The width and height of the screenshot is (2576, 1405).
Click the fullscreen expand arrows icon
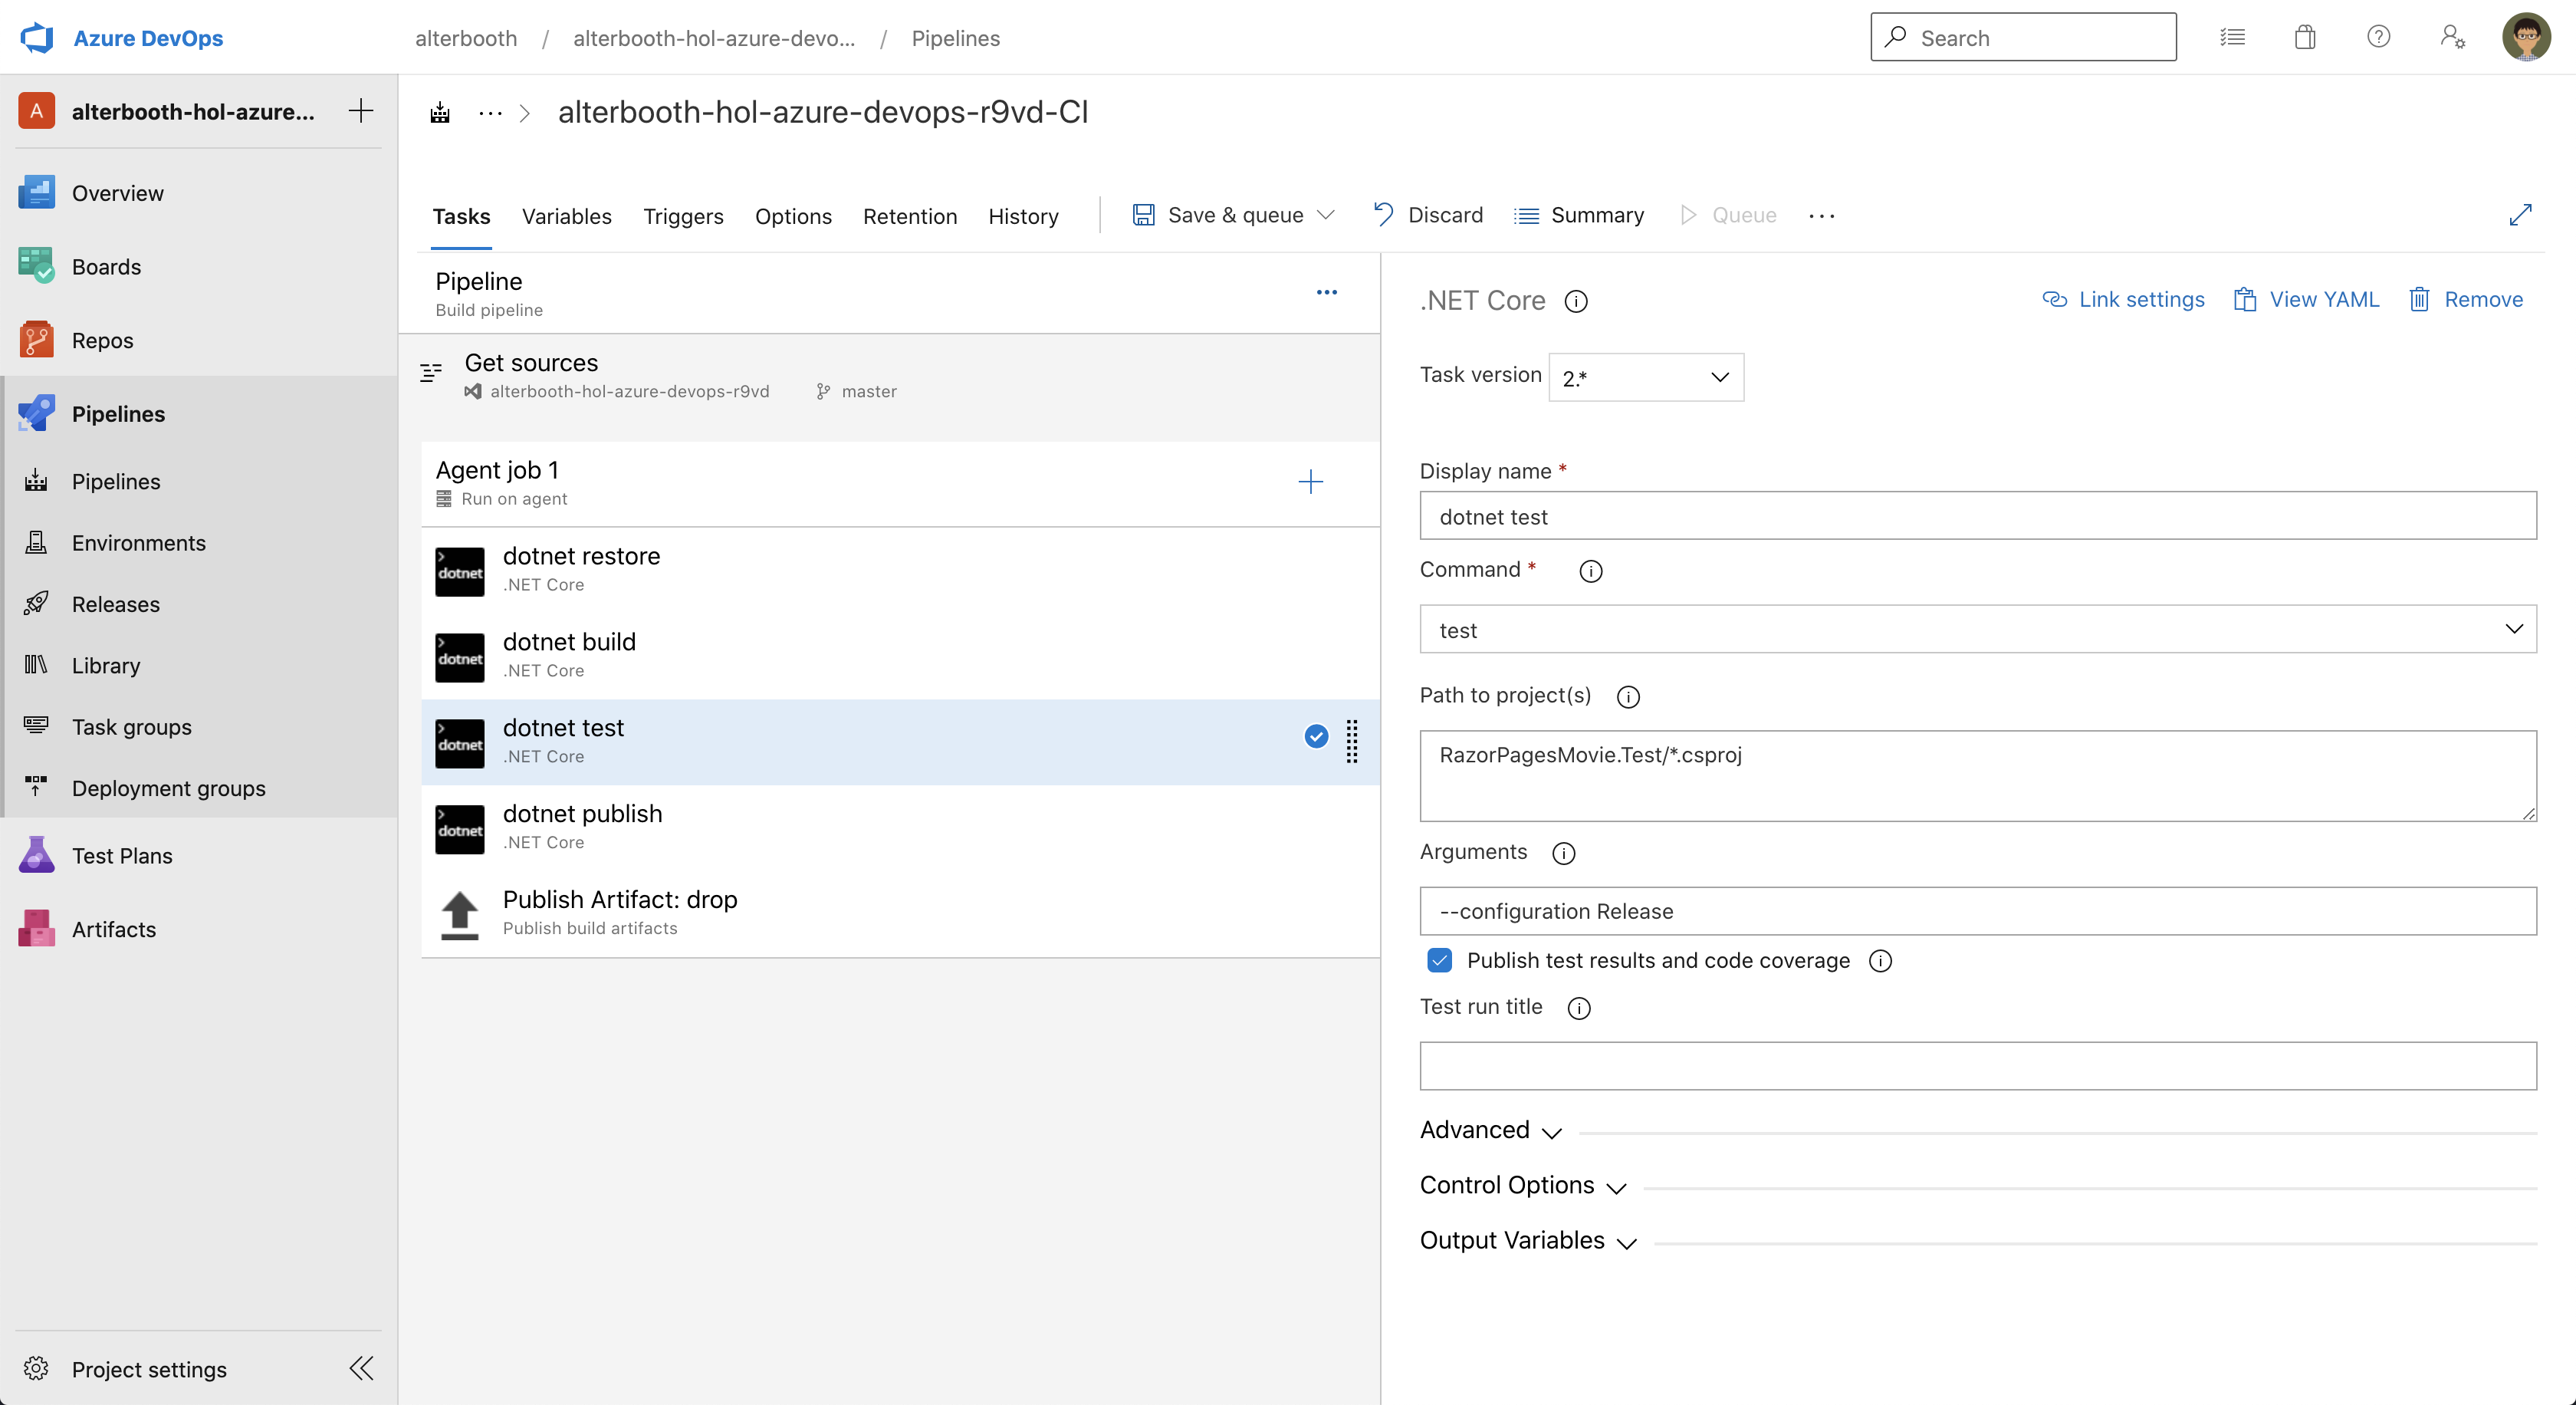coord(2520,215)
